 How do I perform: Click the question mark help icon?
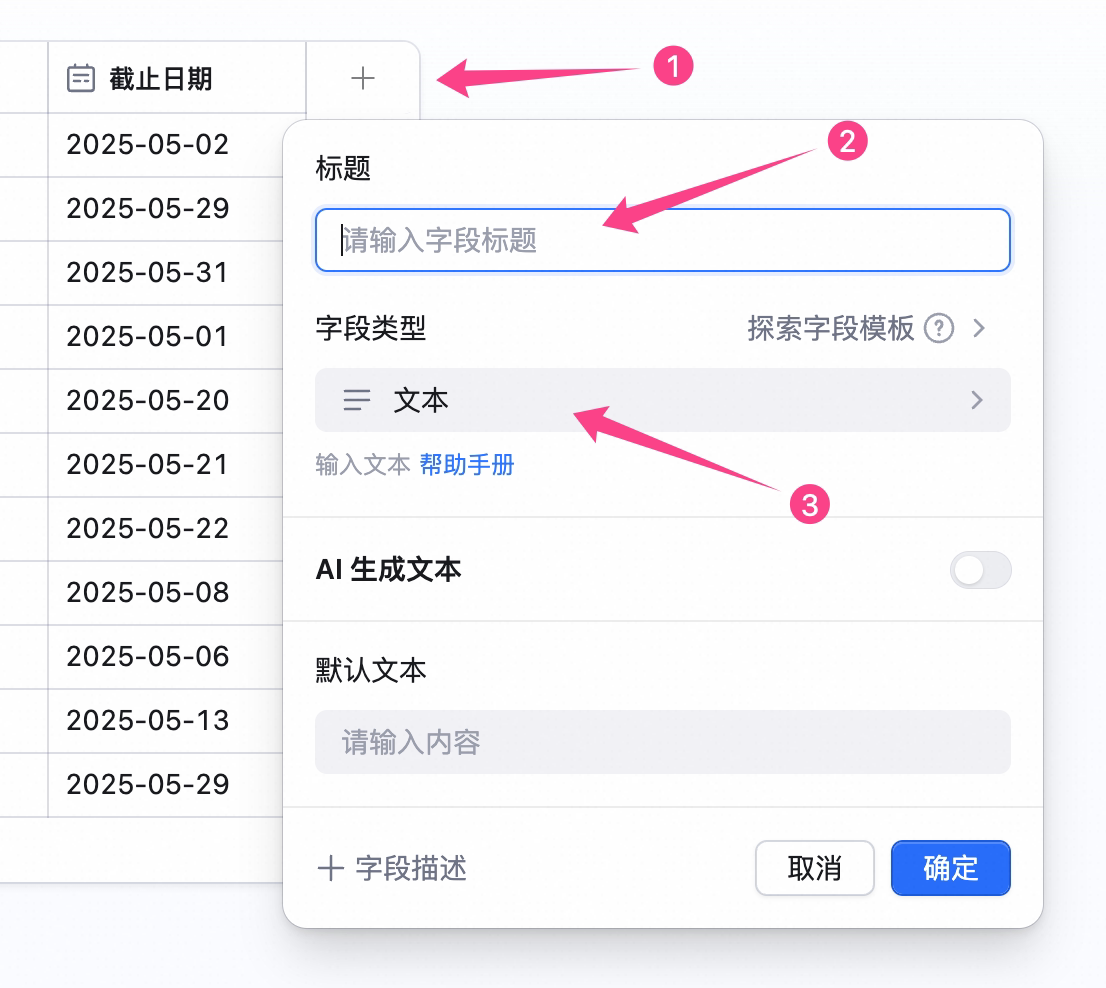pos(939,329)
